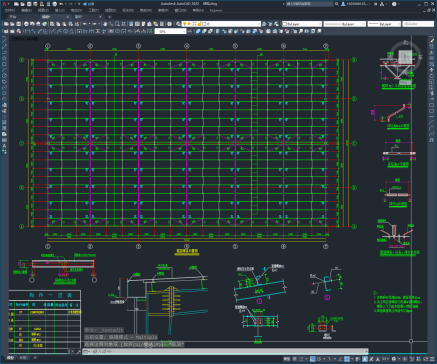
Task: Select the Mirror modify tool
Action: 432,52
